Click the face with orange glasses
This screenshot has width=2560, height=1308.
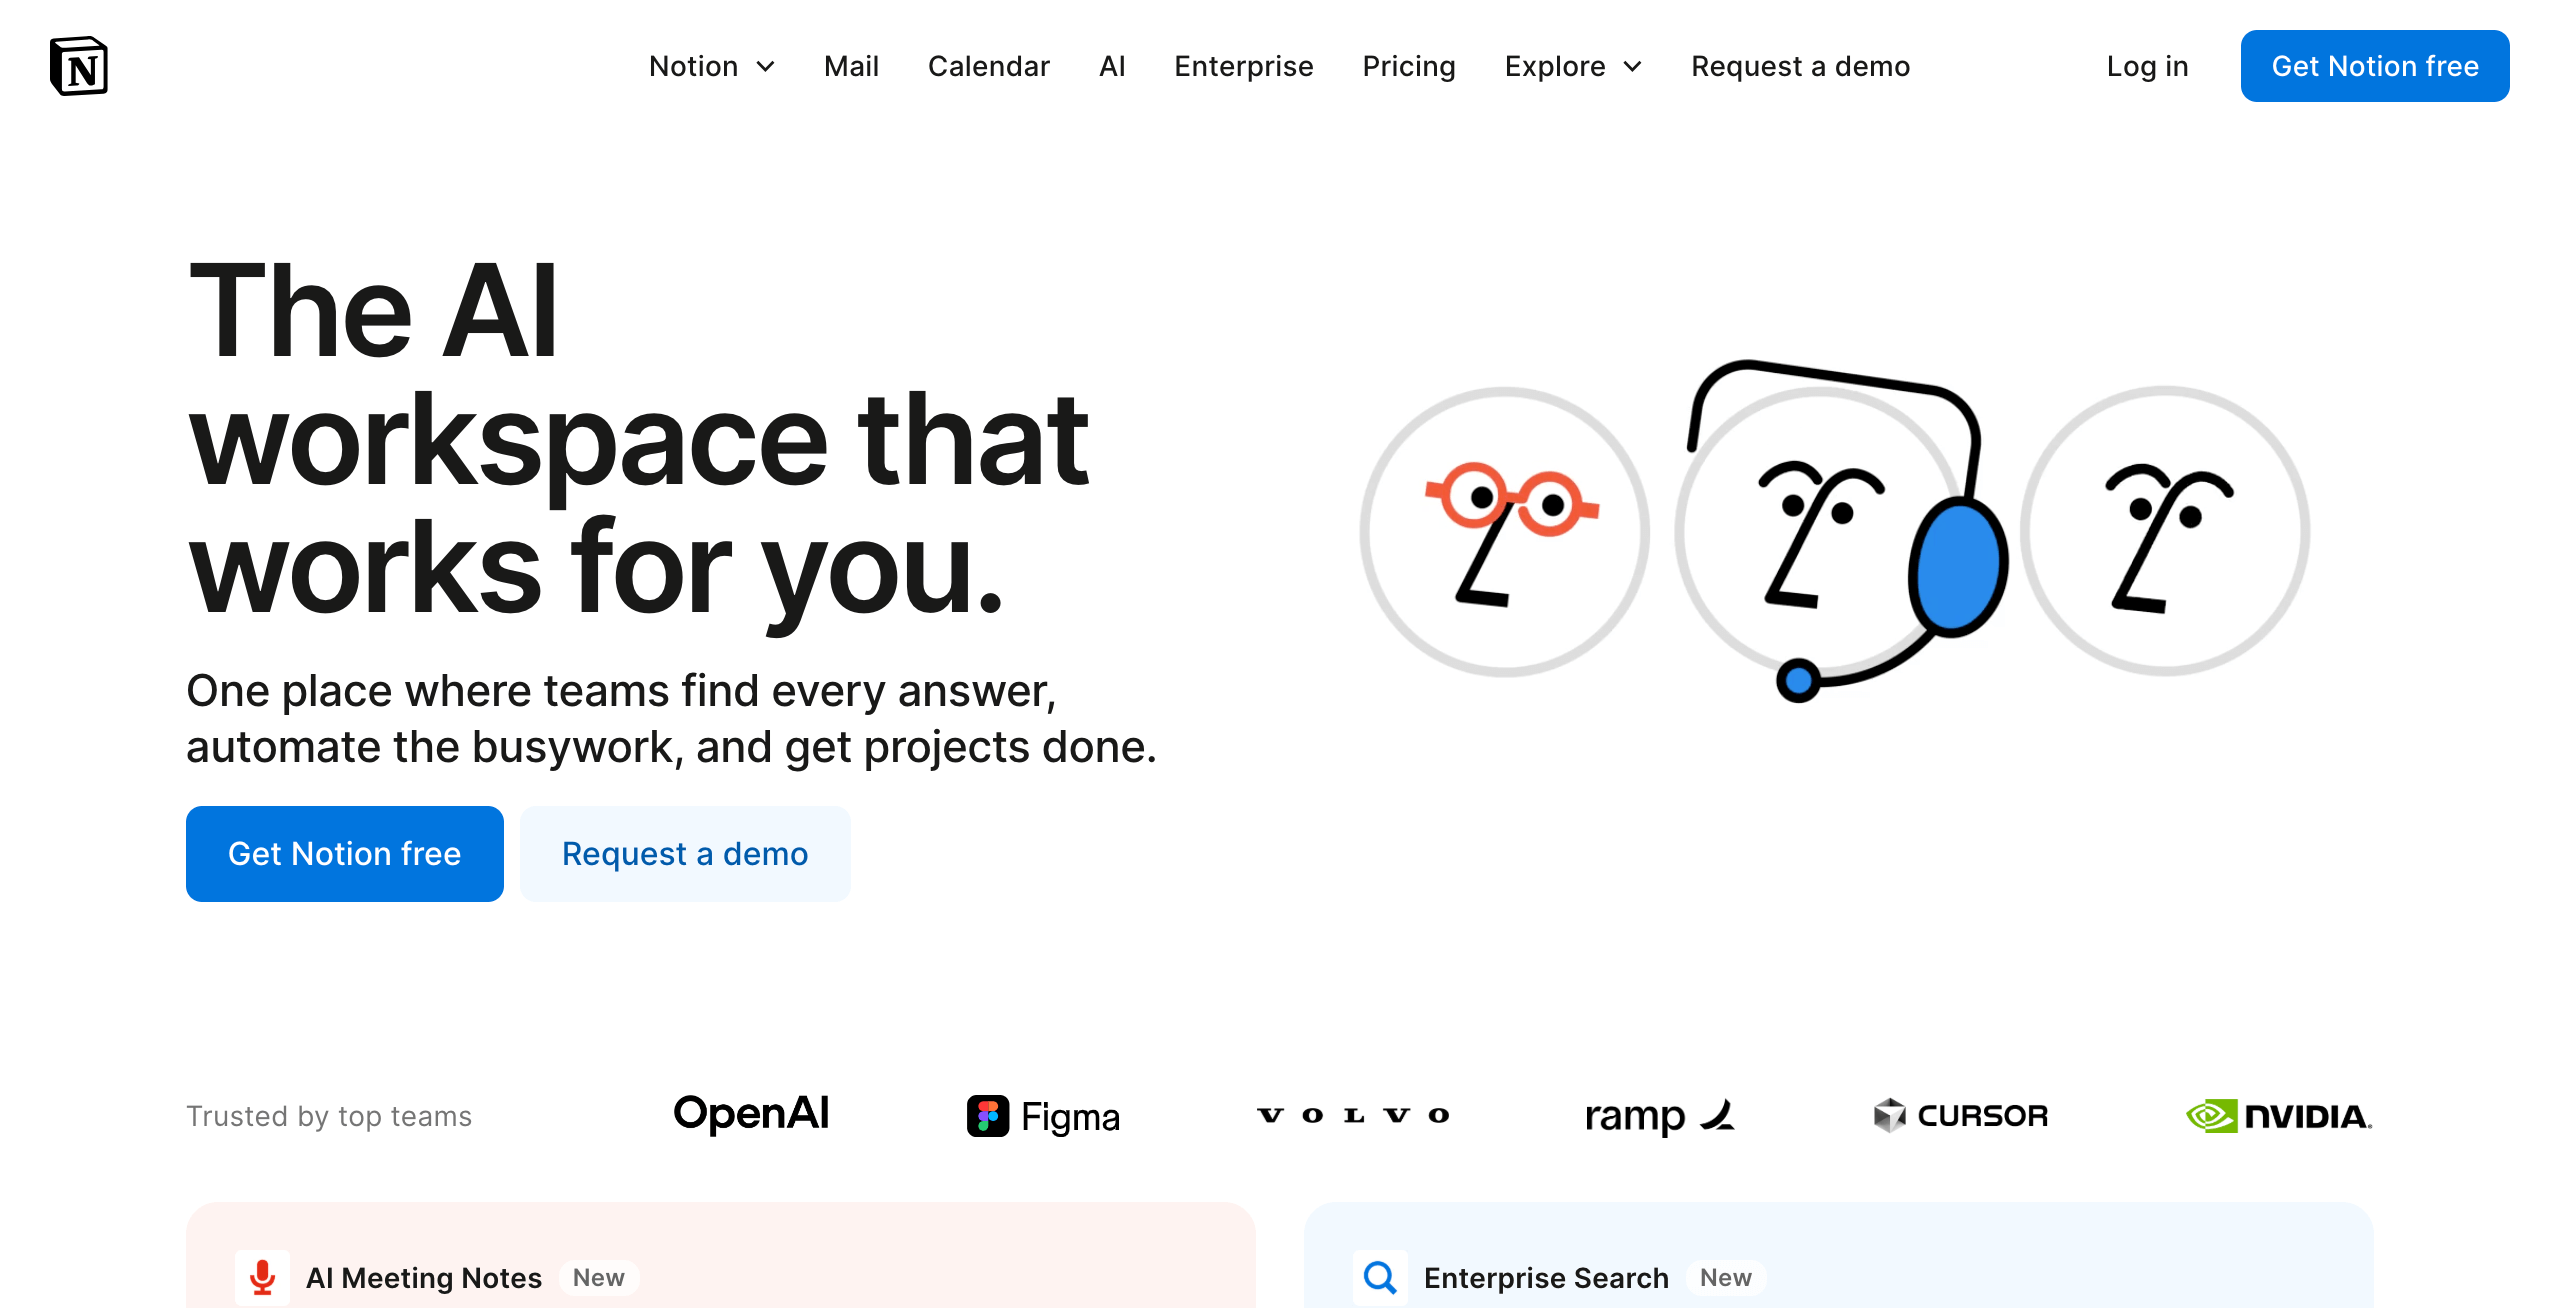pos(1504,532)
